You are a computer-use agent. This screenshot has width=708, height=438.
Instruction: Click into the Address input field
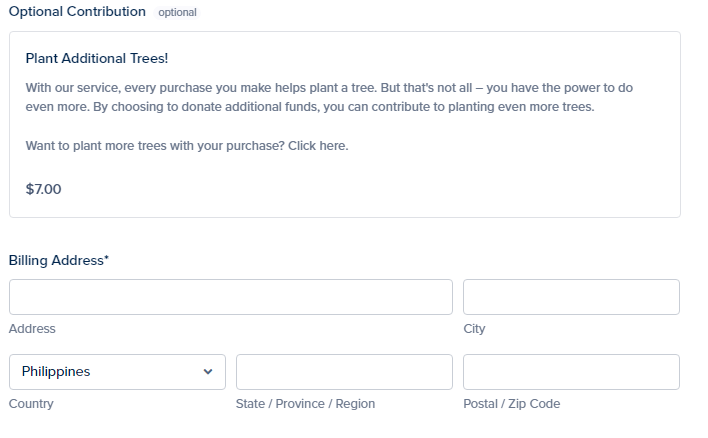pyautogui.click(x=230, y=297)
